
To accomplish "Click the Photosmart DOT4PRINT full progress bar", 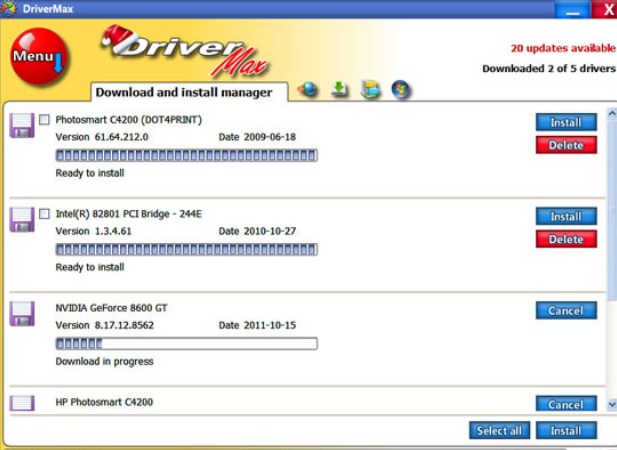I will pos(187,155).
